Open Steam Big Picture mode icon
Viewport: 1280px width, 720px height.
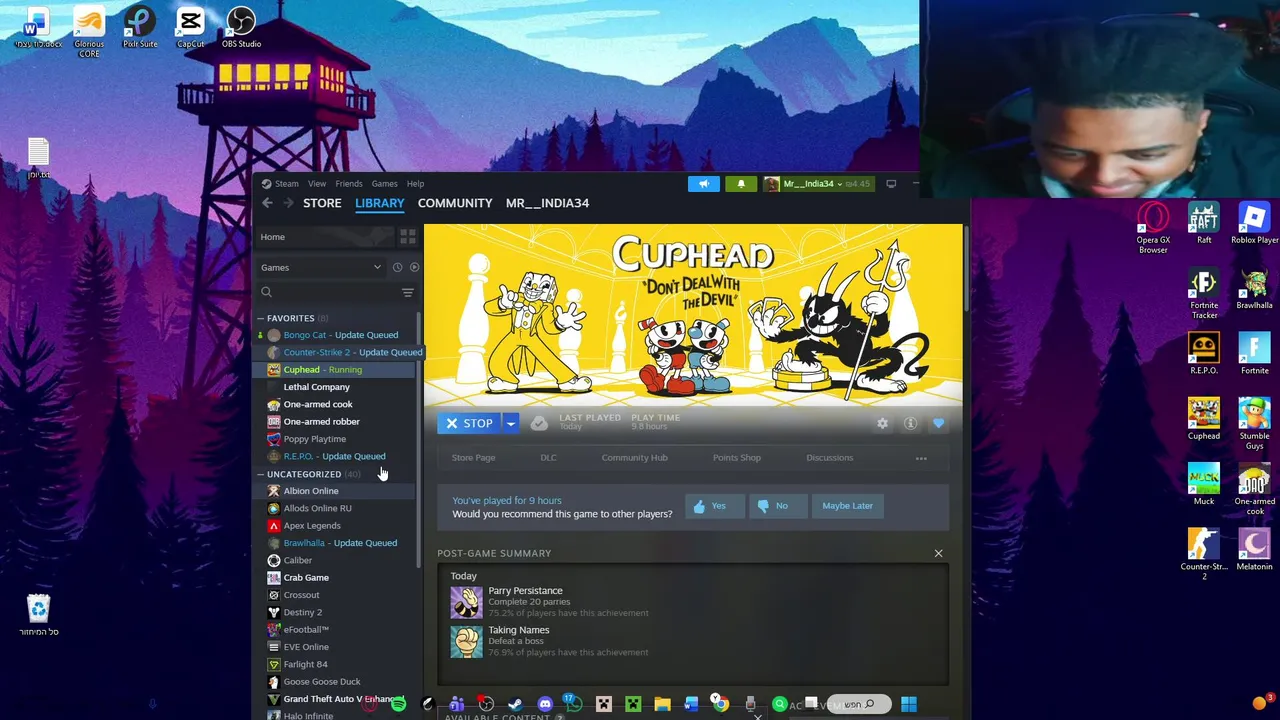891,184
